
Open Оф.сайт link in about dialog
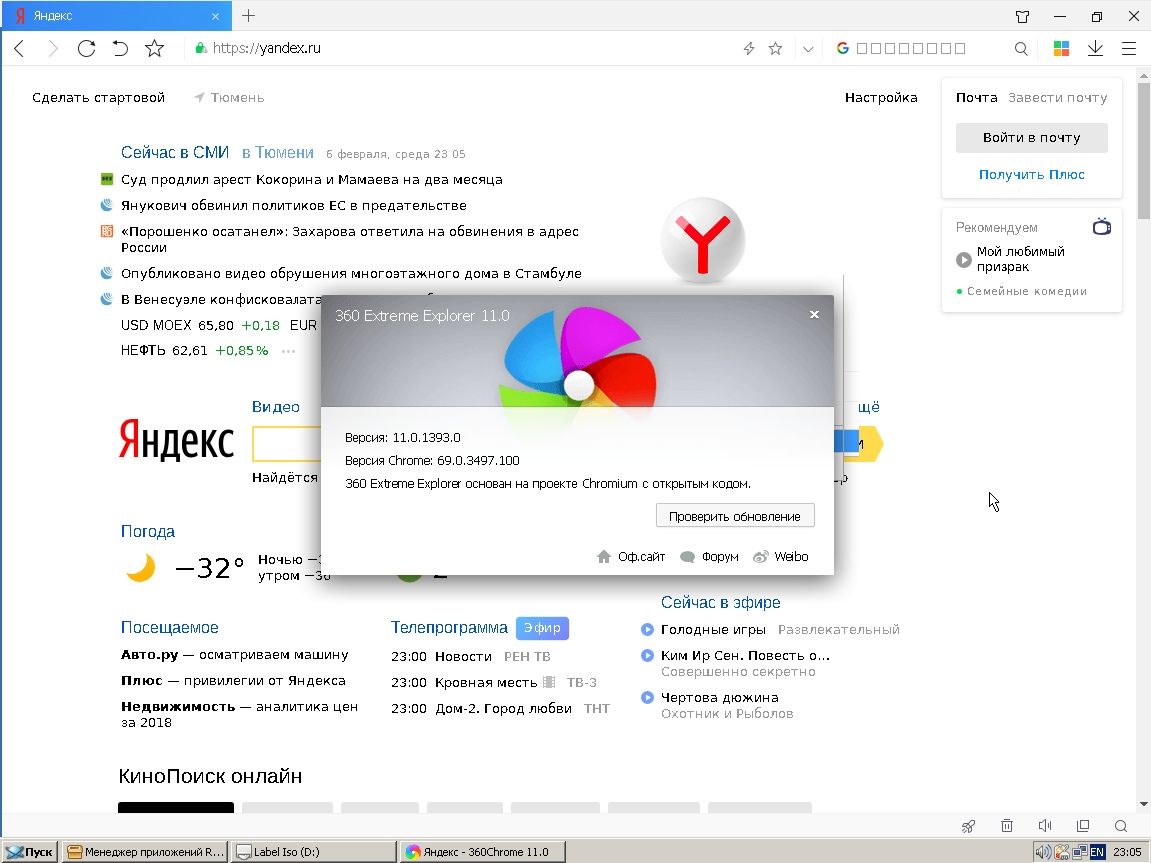tap(631, 557)
